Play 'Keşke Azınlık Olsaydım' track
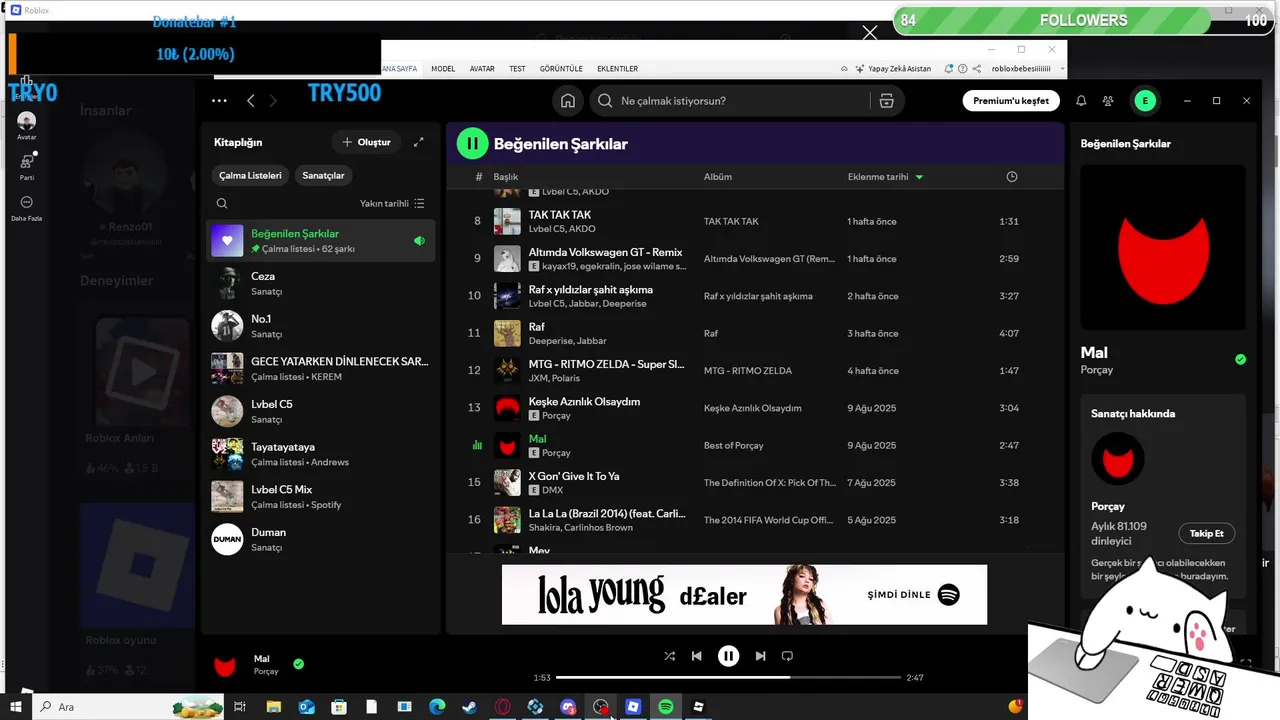1280x720 pixels. [584, 401]
